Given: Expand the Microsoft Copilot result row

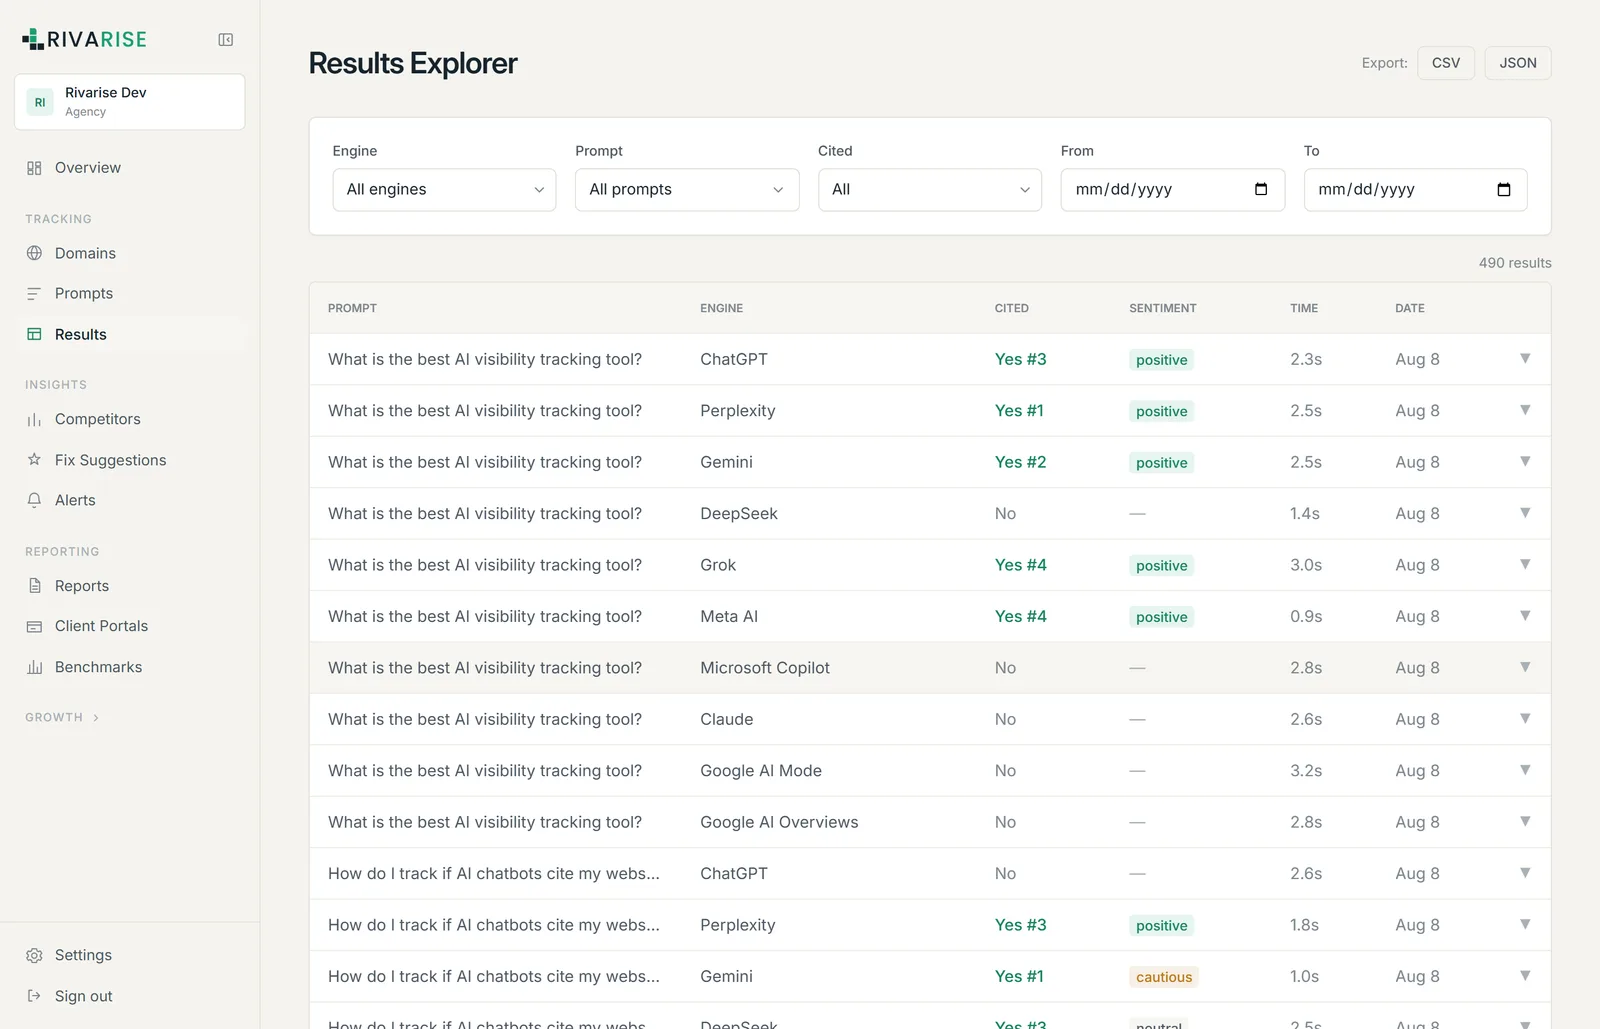Looking at the screenshot, I should pos(1525,667).
